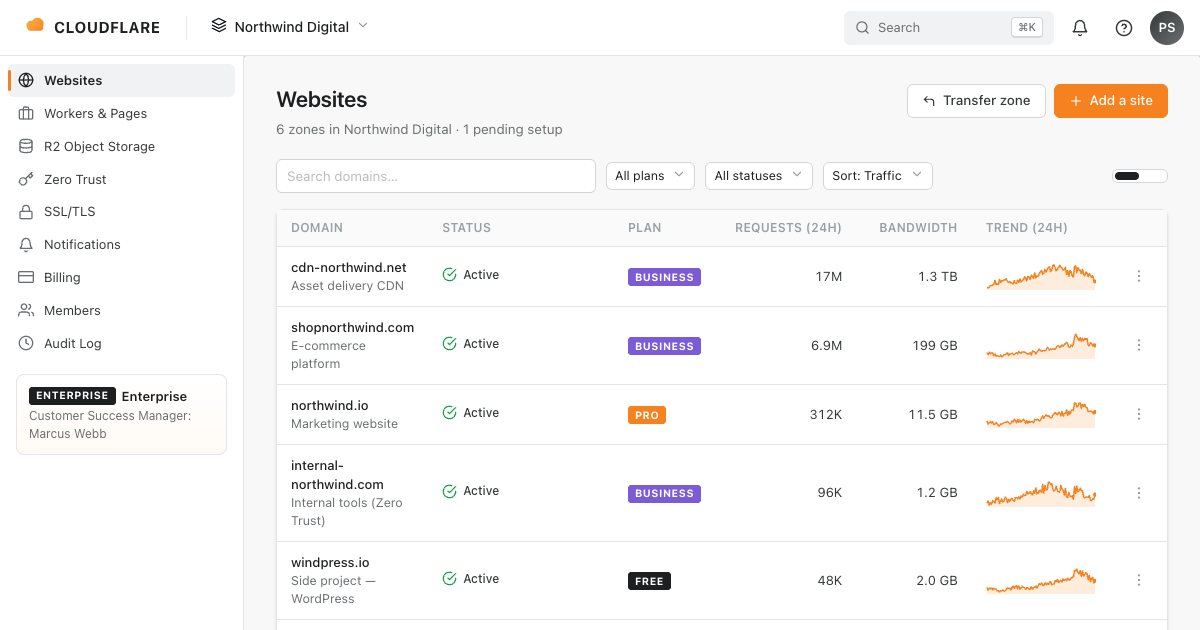The image size is (1200, 630).
Task: Click the Cloudflare logo
Action: (x=93, y=27)
